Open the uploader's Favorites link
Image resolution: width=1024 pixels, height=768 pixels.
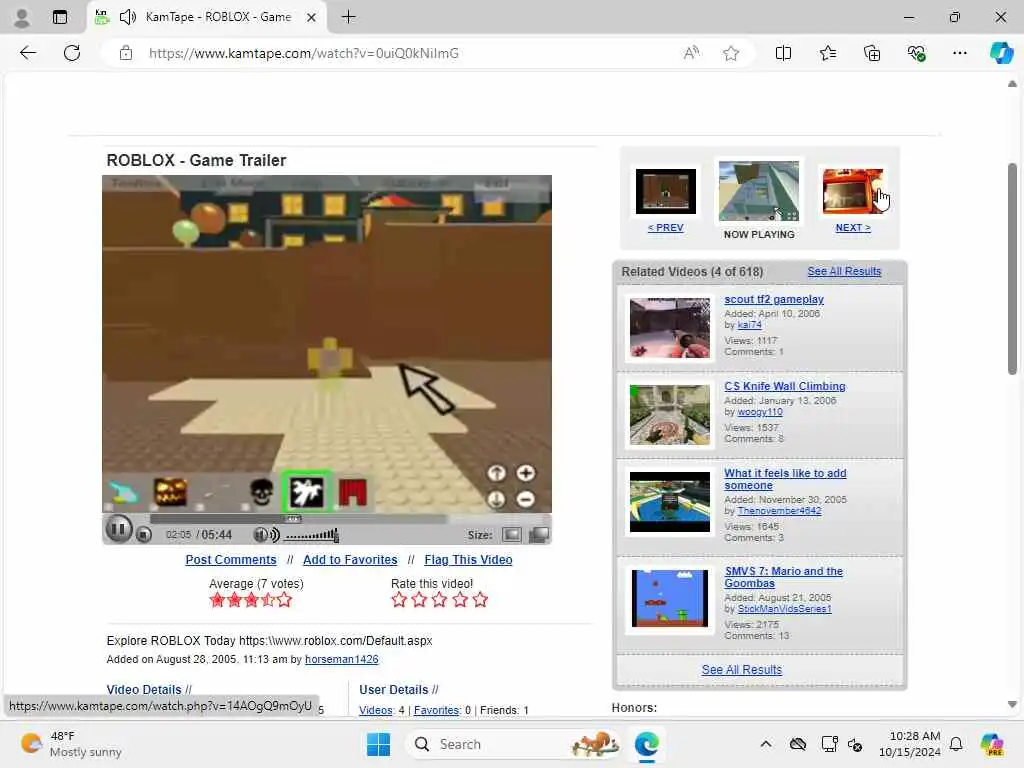tap(436, 710)
